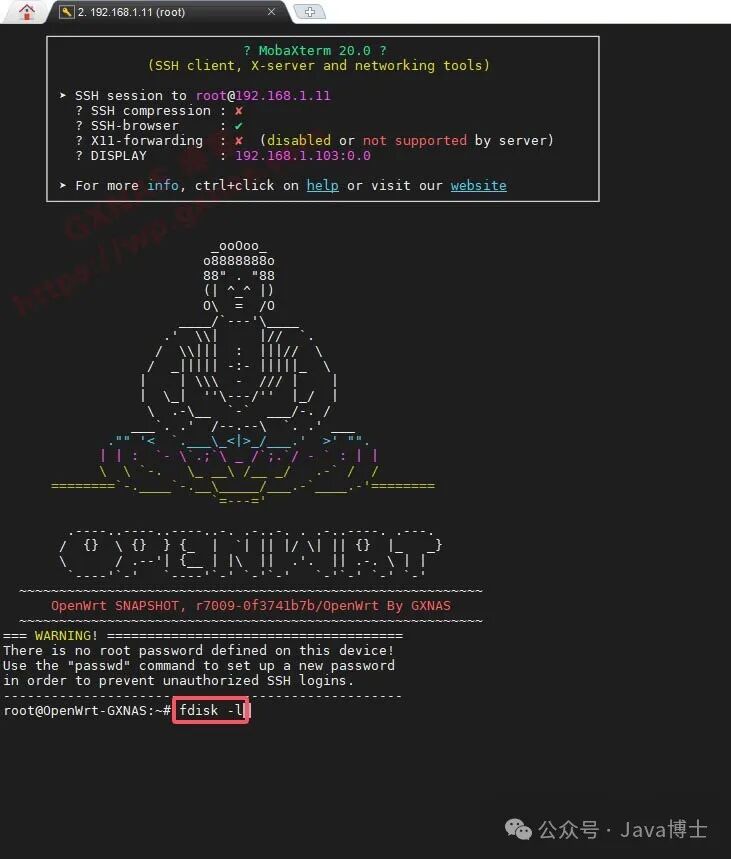Image resolution: width=731 pixels, height=859 pixels.
Task: Click the MobaXterm 20.0 banner title
Action: (x=315, y=50)
